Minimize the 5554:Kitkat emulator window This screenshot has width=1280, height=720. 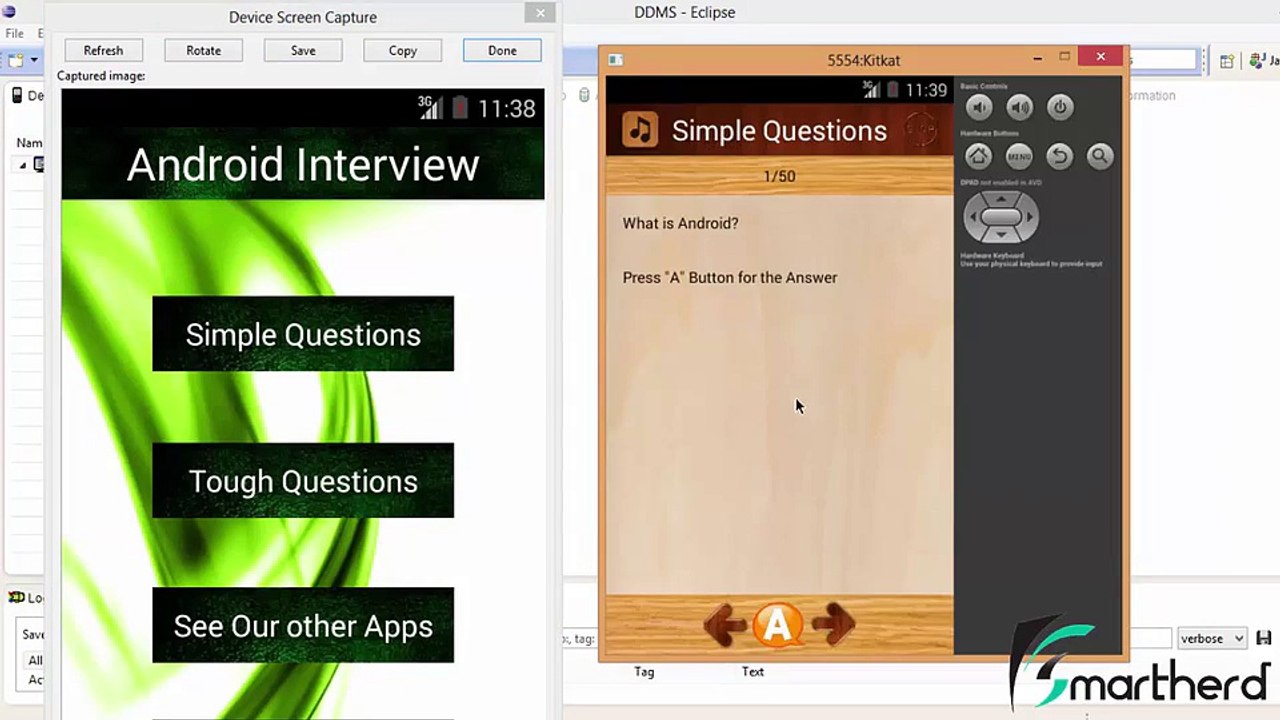coord(1037,58)
